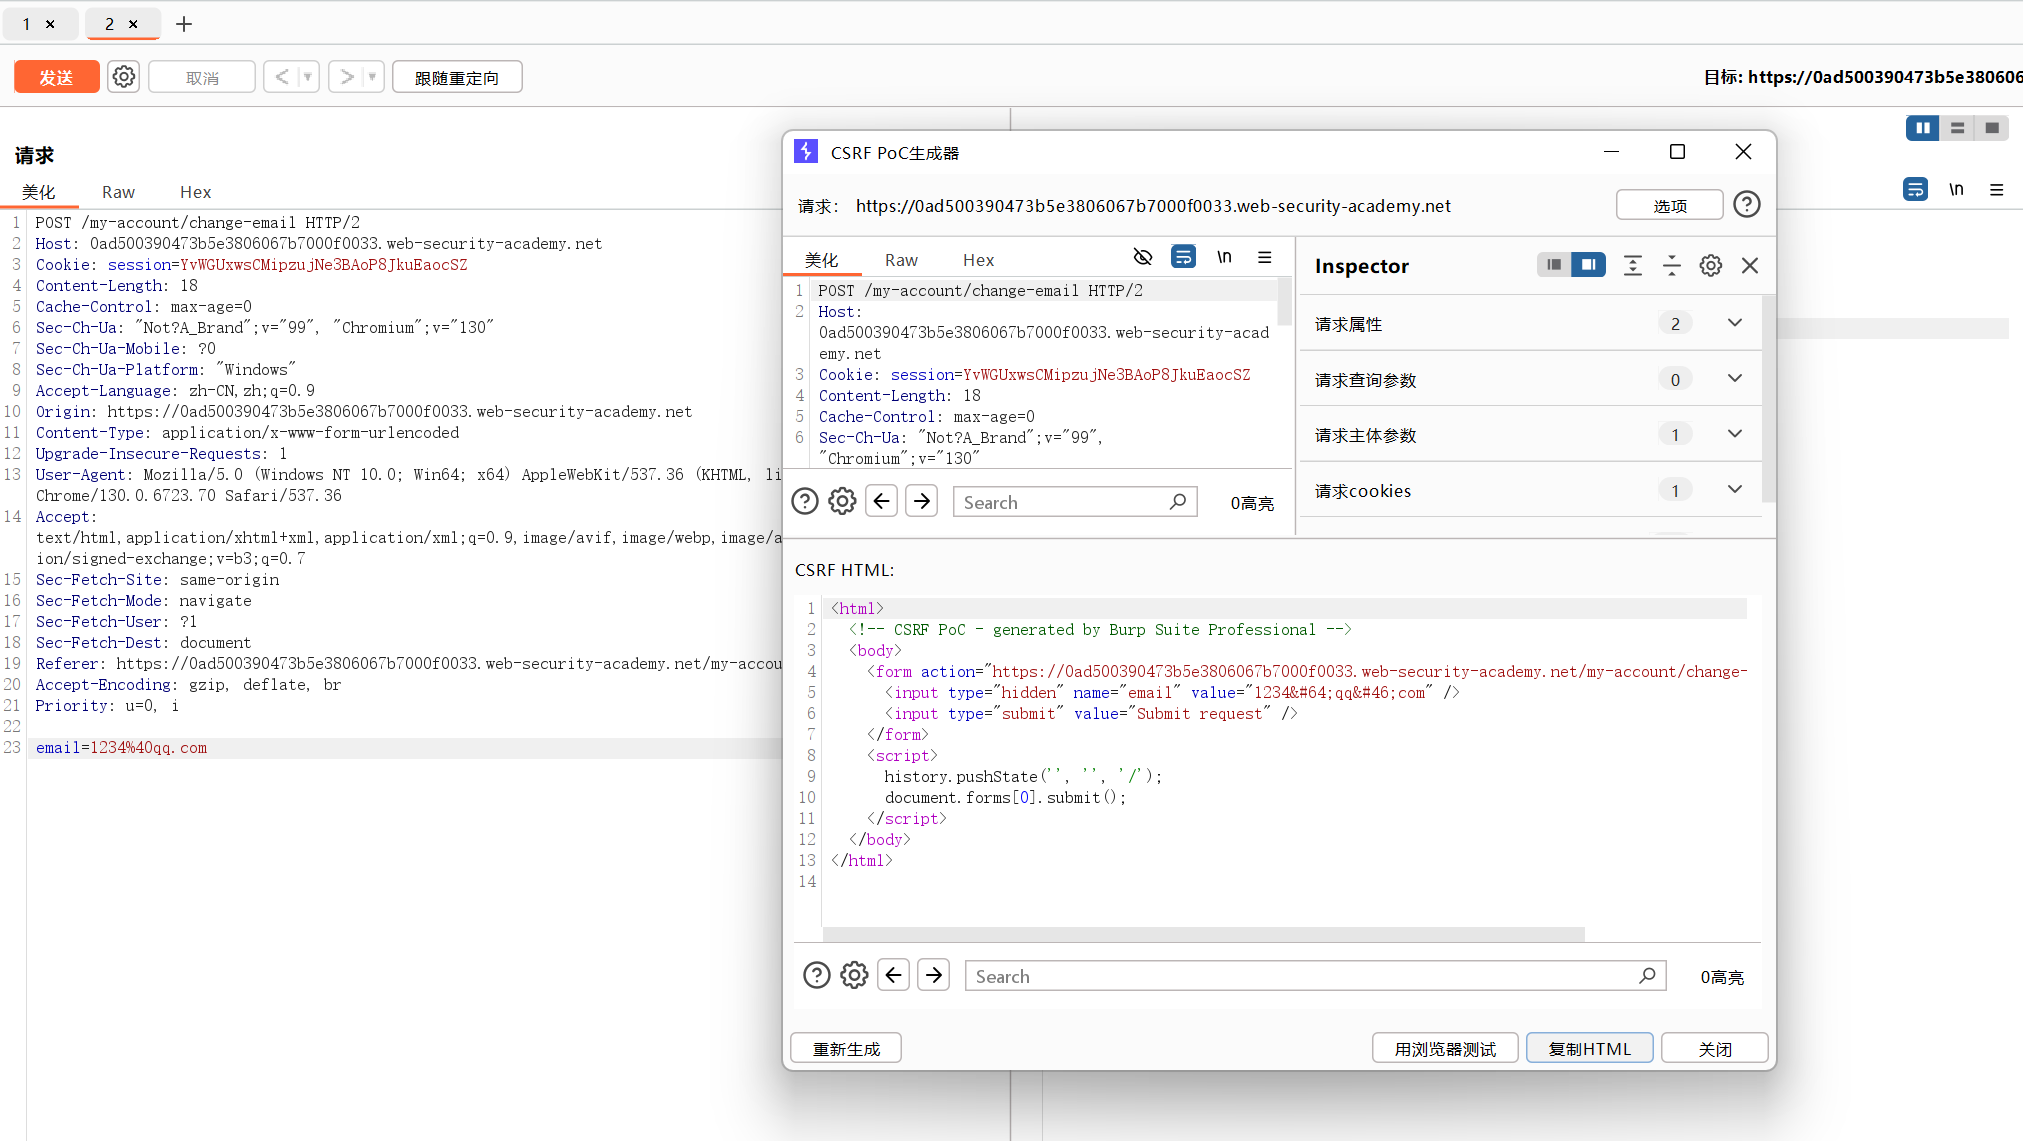Click the CSRF HTML horizontal scrollbar
This screenshot has width=2023, height=1141.
[1203, 934]
